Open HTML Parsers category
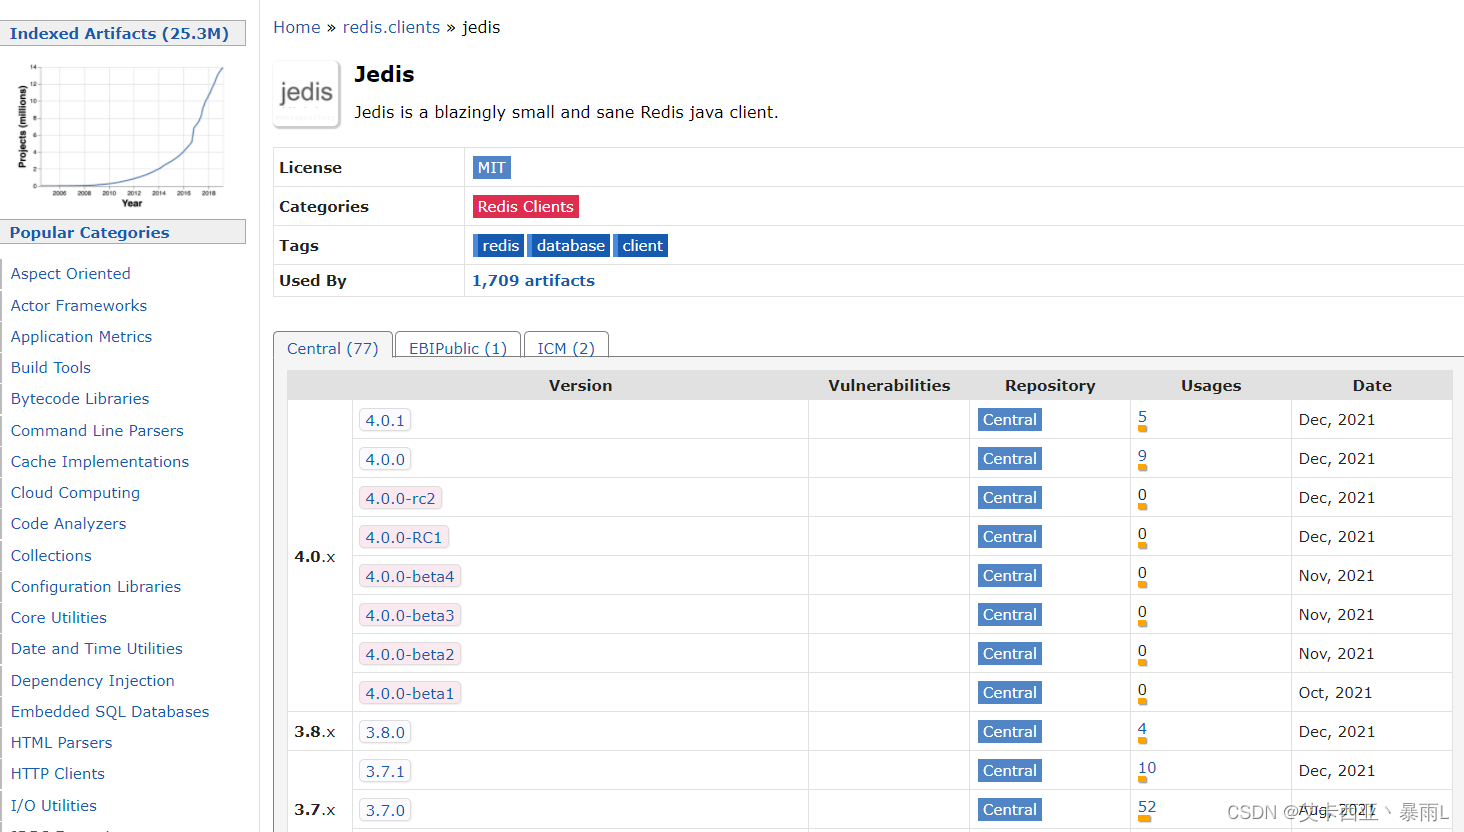 [62, 743]
